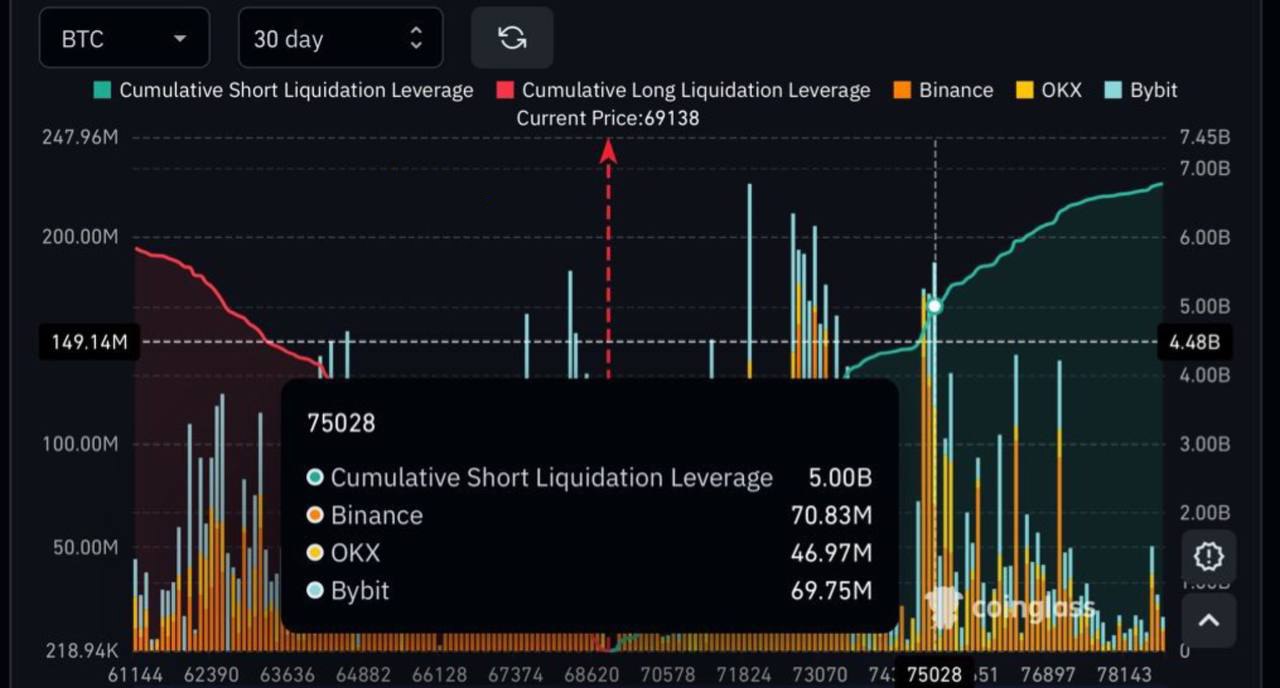Toggle Binance series in legend
Image resolution: width=1280 pixels, height=688 pixels.
[955, 90]
